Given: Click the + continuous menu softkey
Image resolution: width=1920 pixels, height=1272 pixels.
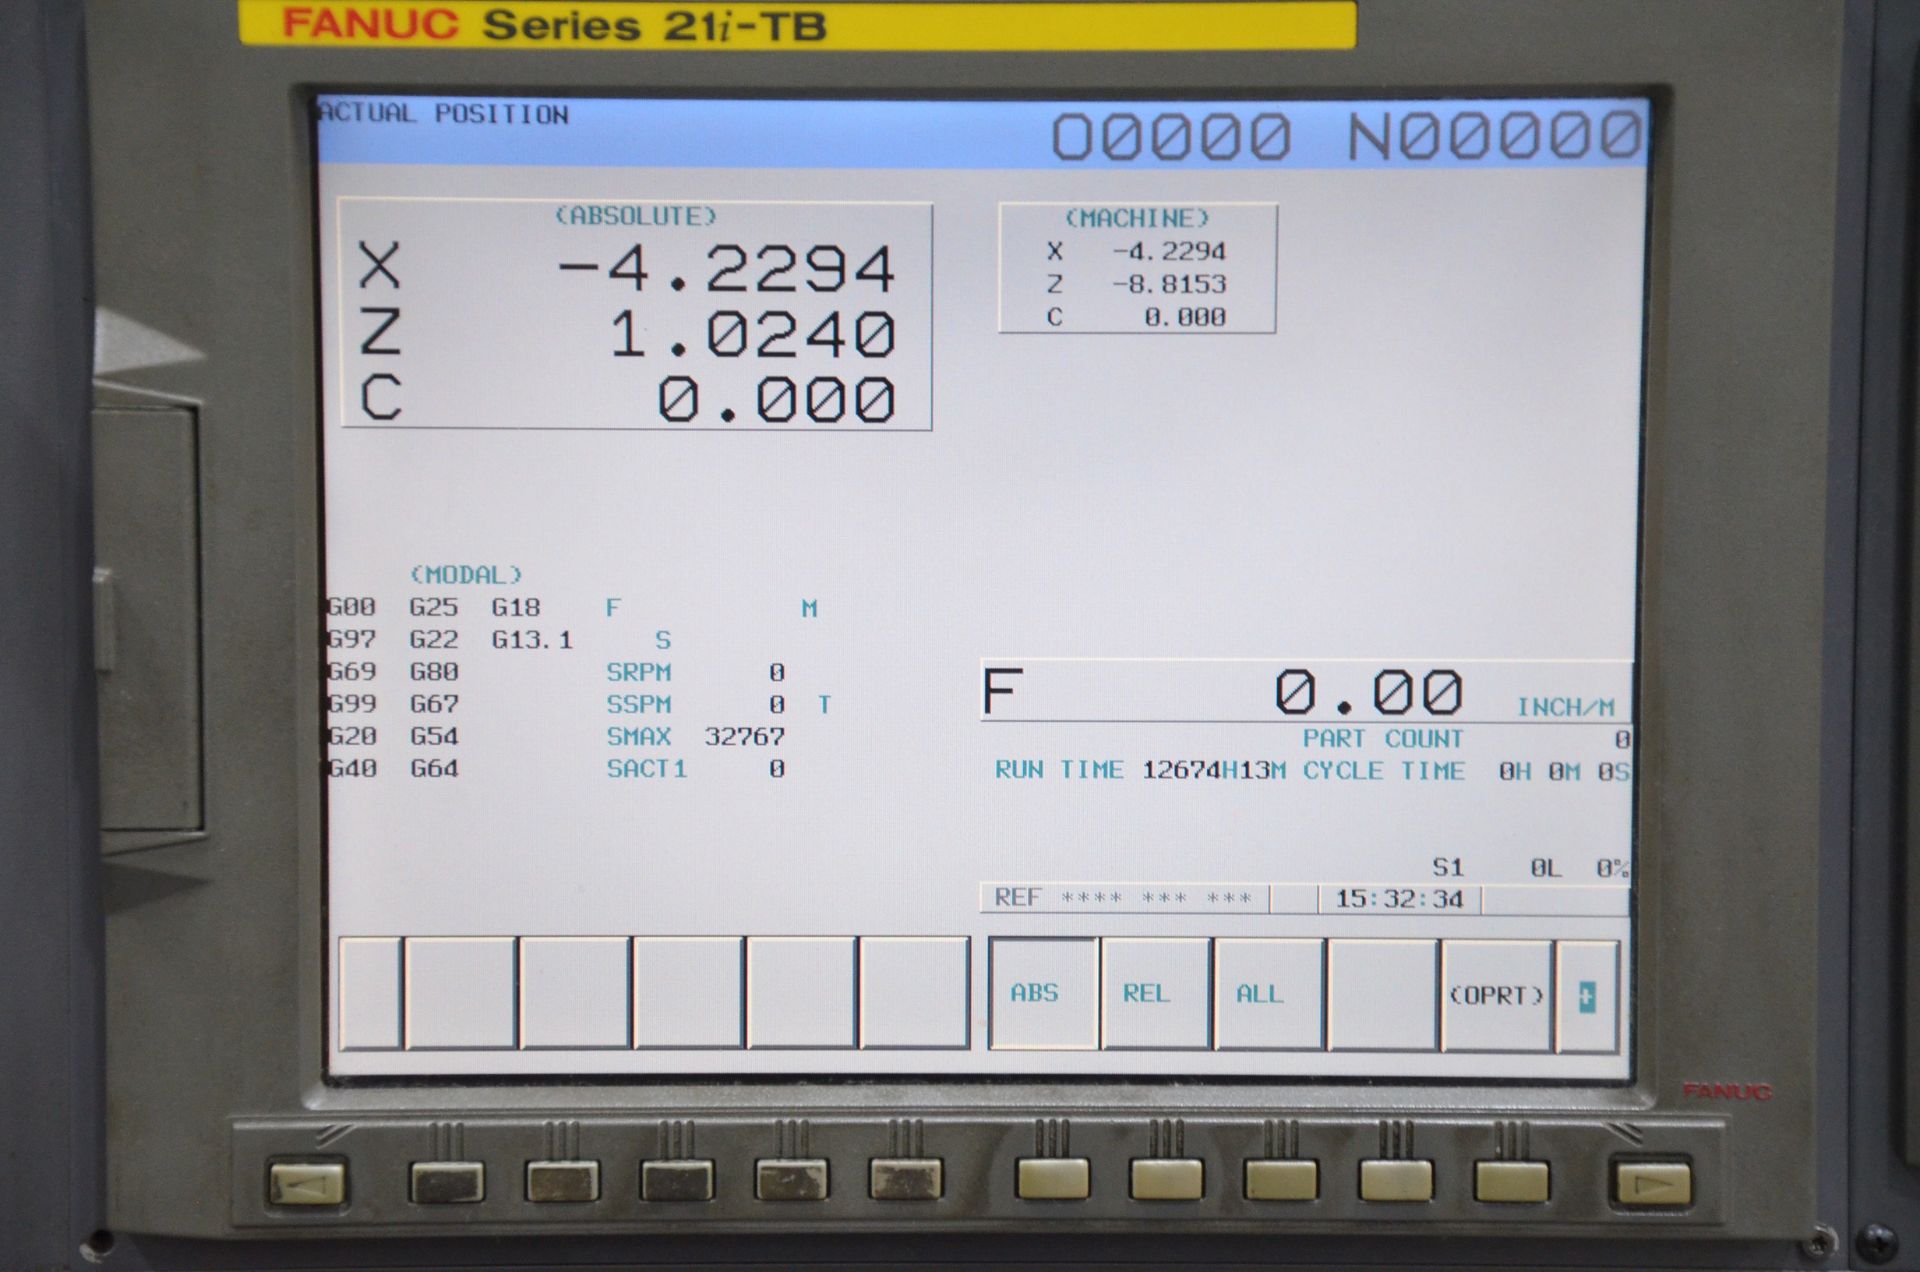Looking at the screenshot, I should coord(1587,996).
